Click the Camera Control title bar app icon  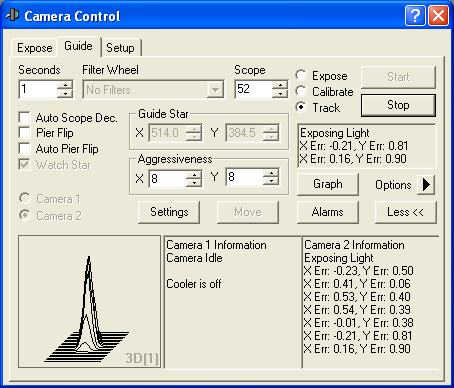click(x=13, y=15)
